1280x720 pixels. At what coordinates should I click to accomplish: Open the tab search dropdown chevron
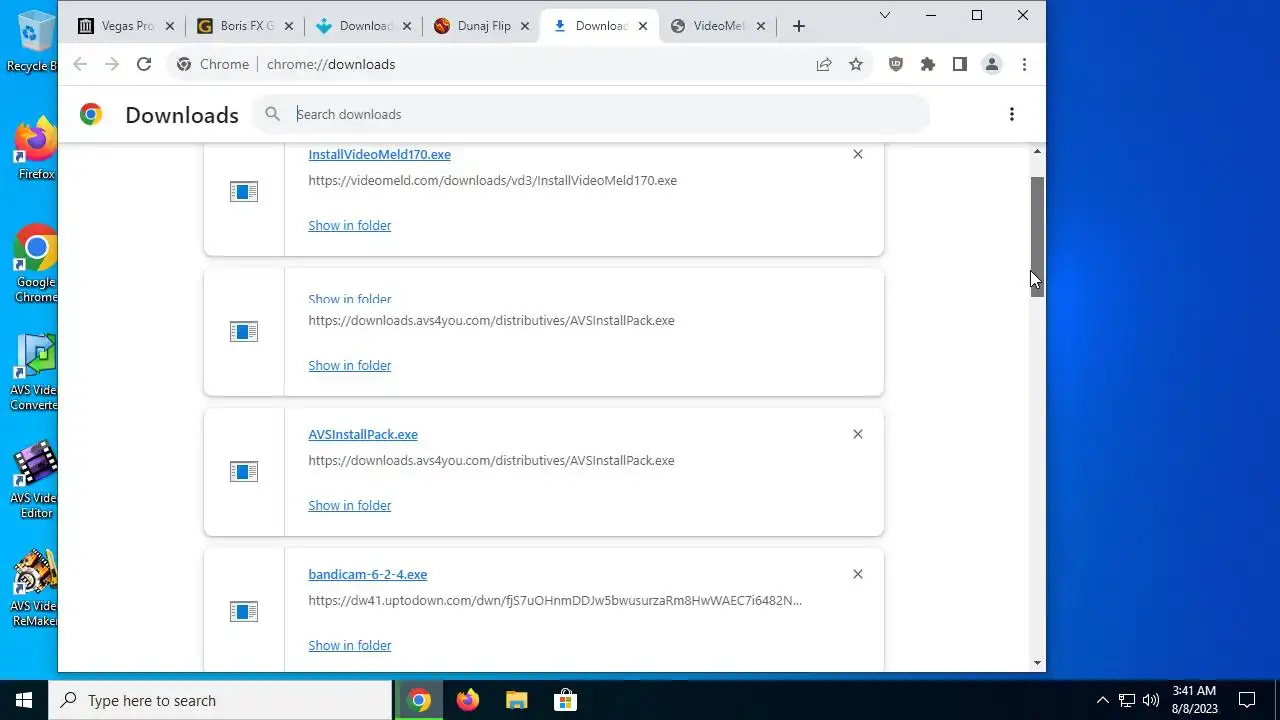tap(885, 15)
